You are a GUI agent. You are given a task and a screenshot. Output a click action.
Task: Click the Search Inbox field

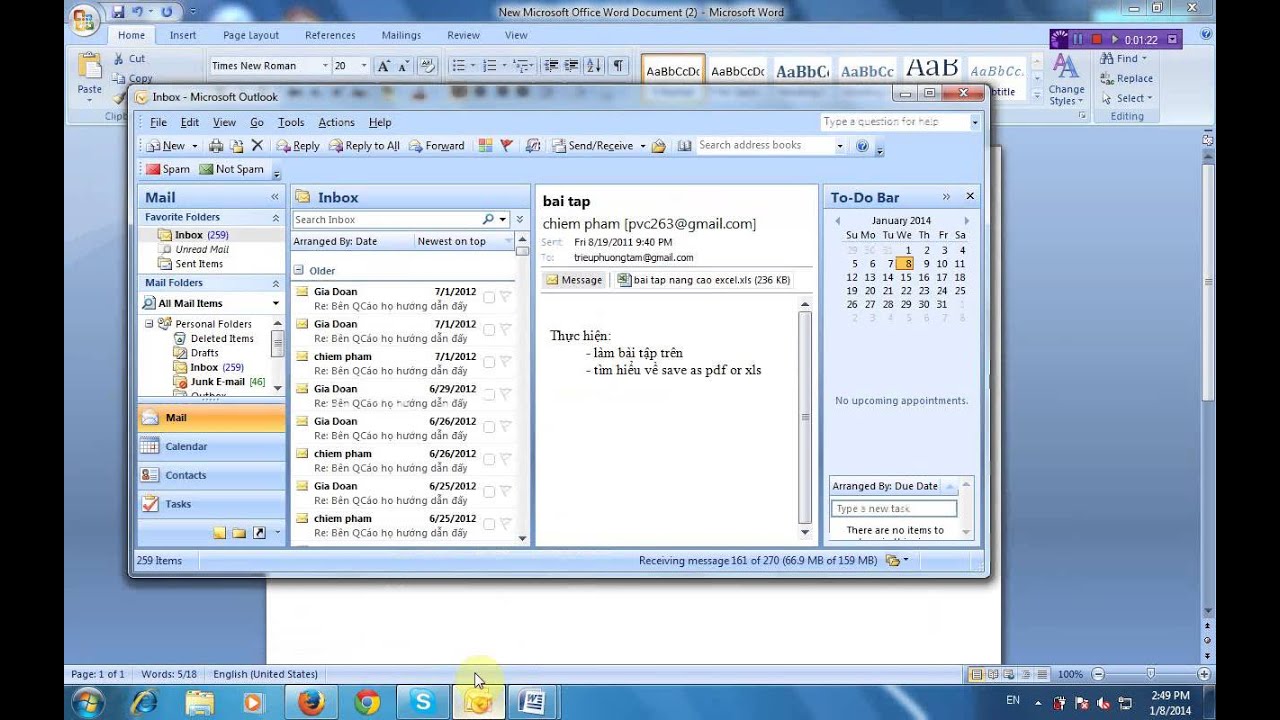387,219
